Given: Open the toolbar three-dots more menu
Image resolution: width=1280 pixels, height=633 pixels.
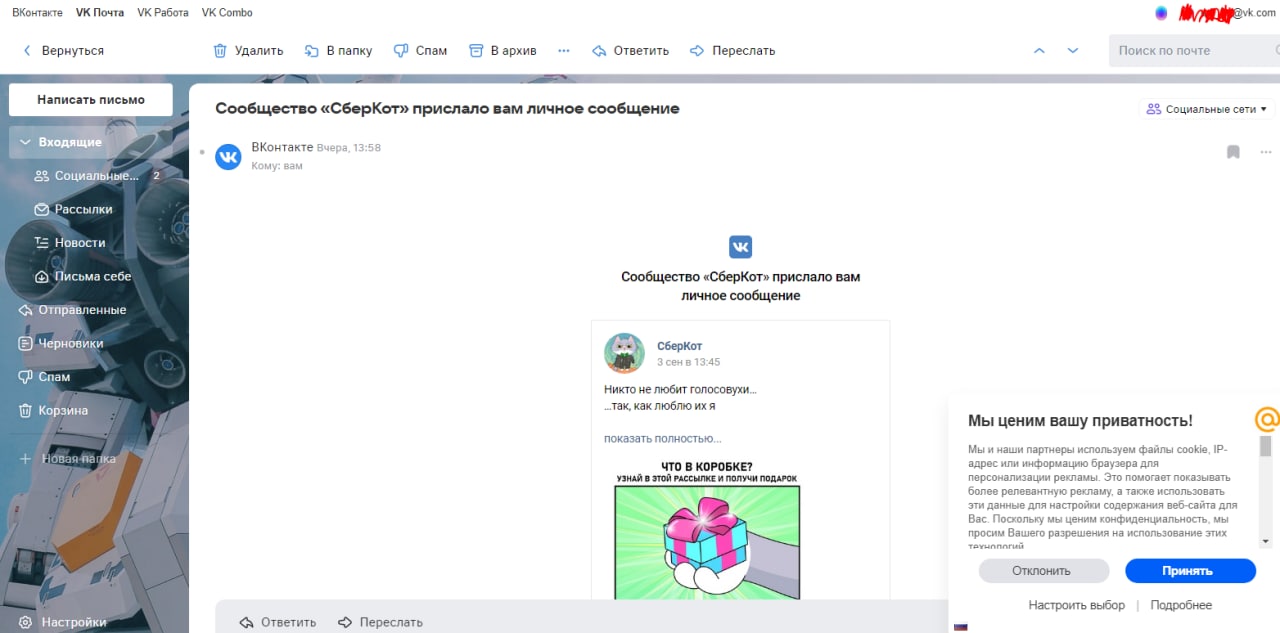Looking at the screenshot, I should [564, 50].
